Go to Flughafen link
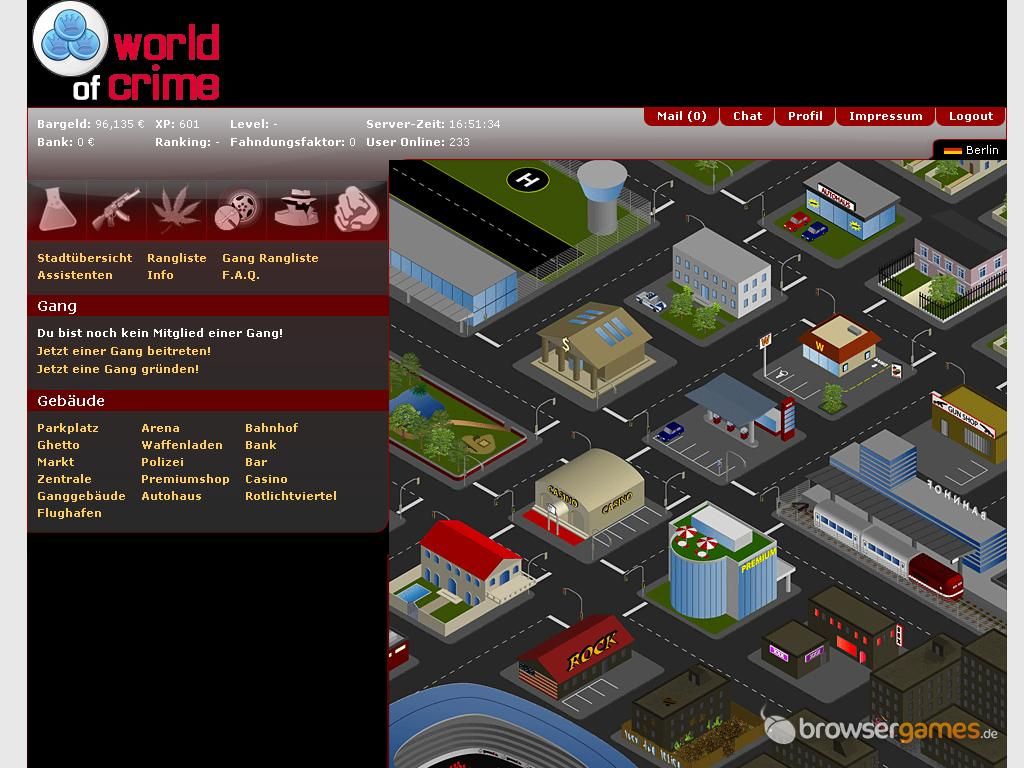The width and height of the screenshot is (1024, 768). (x=69, y=513)
